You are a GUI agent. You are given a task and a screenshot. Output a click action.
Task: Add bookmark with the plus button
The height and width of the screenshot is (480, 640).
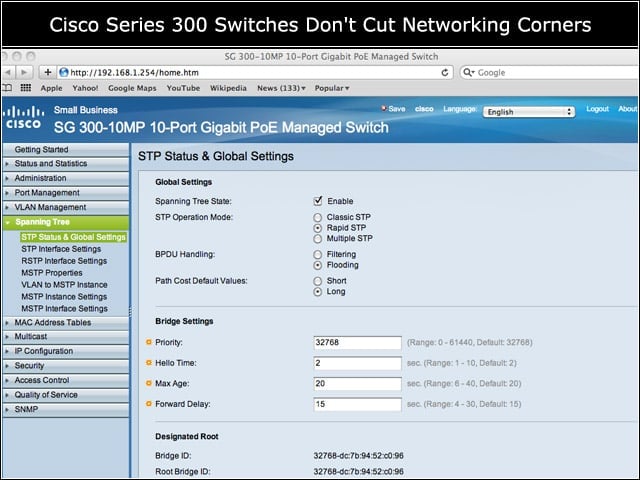(48, 72)
